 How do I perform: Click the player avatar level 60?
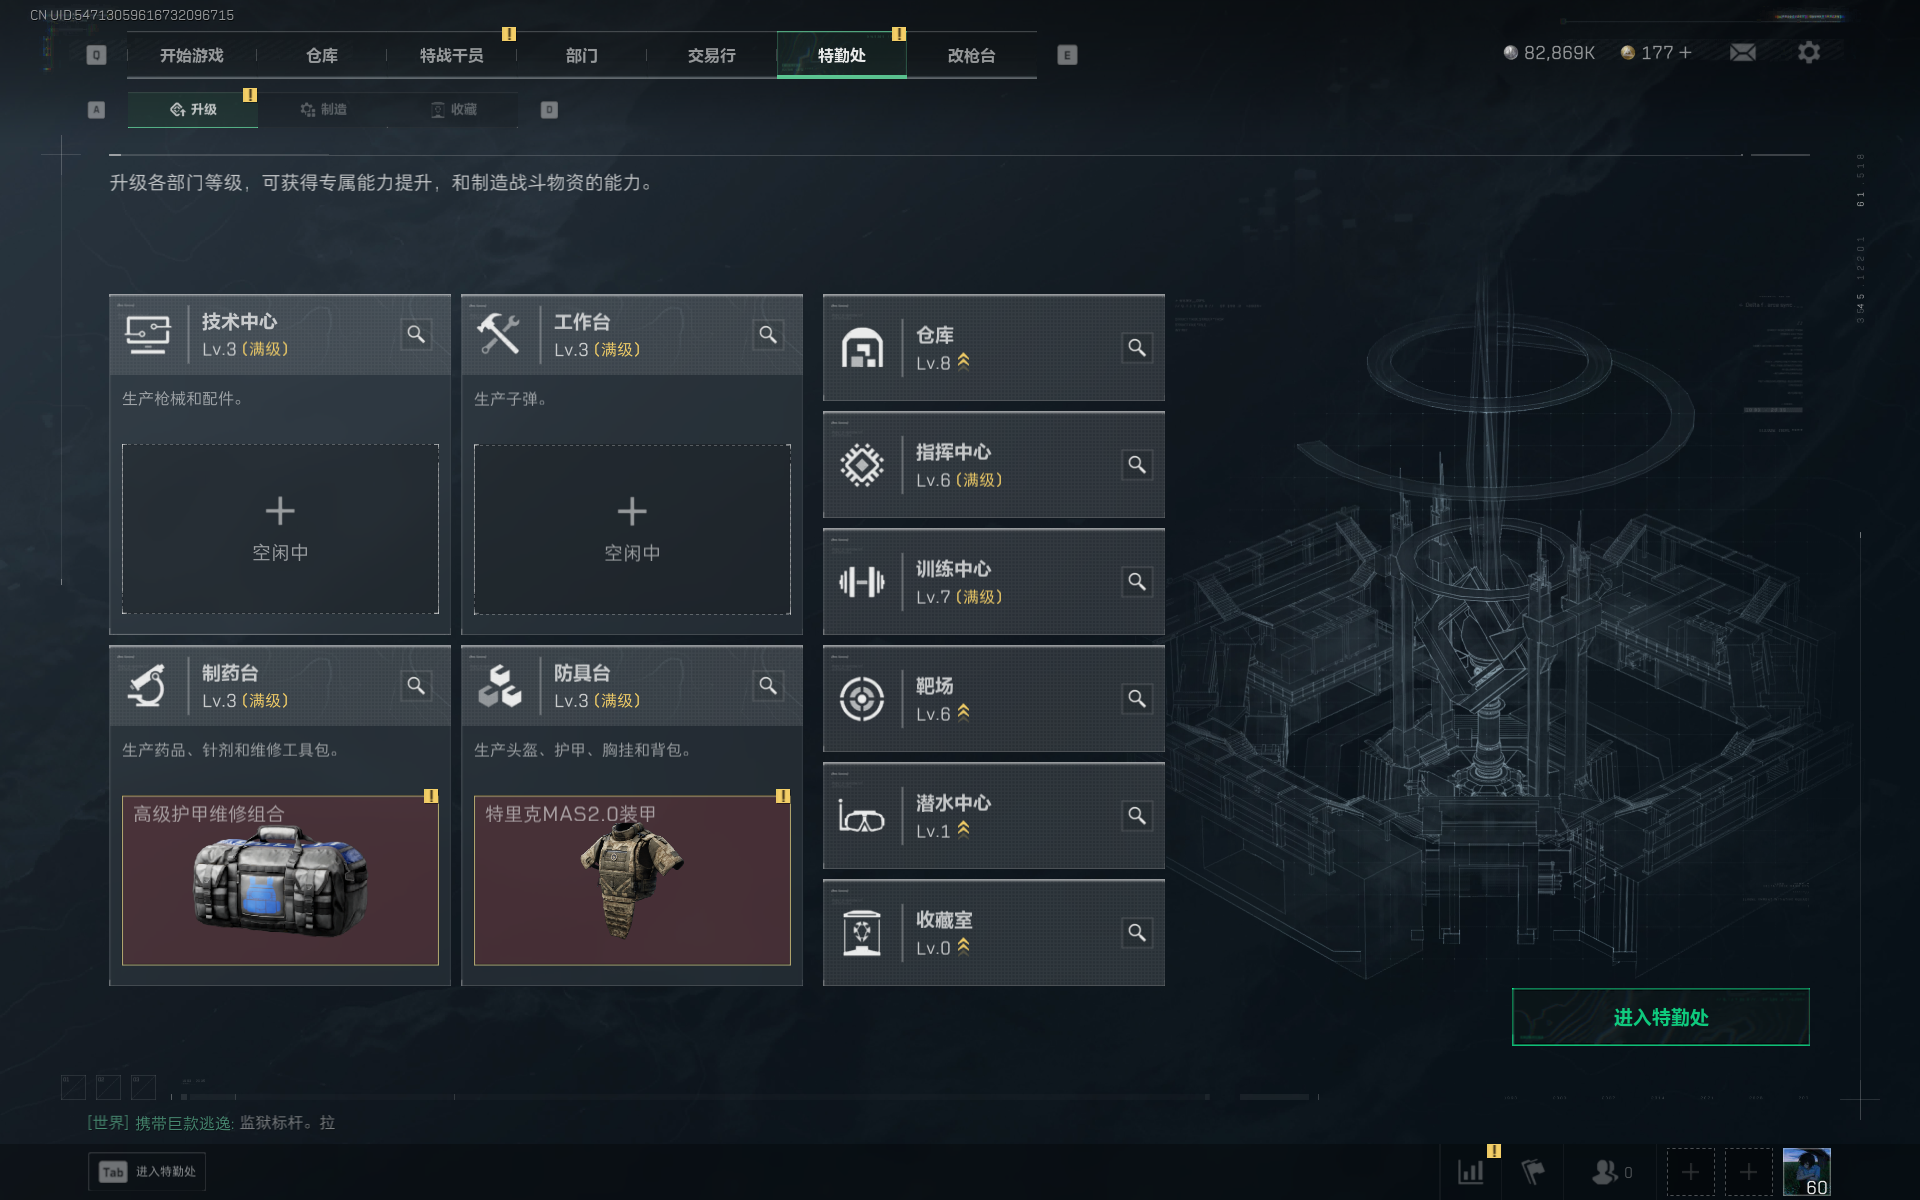[1807, 1172]
